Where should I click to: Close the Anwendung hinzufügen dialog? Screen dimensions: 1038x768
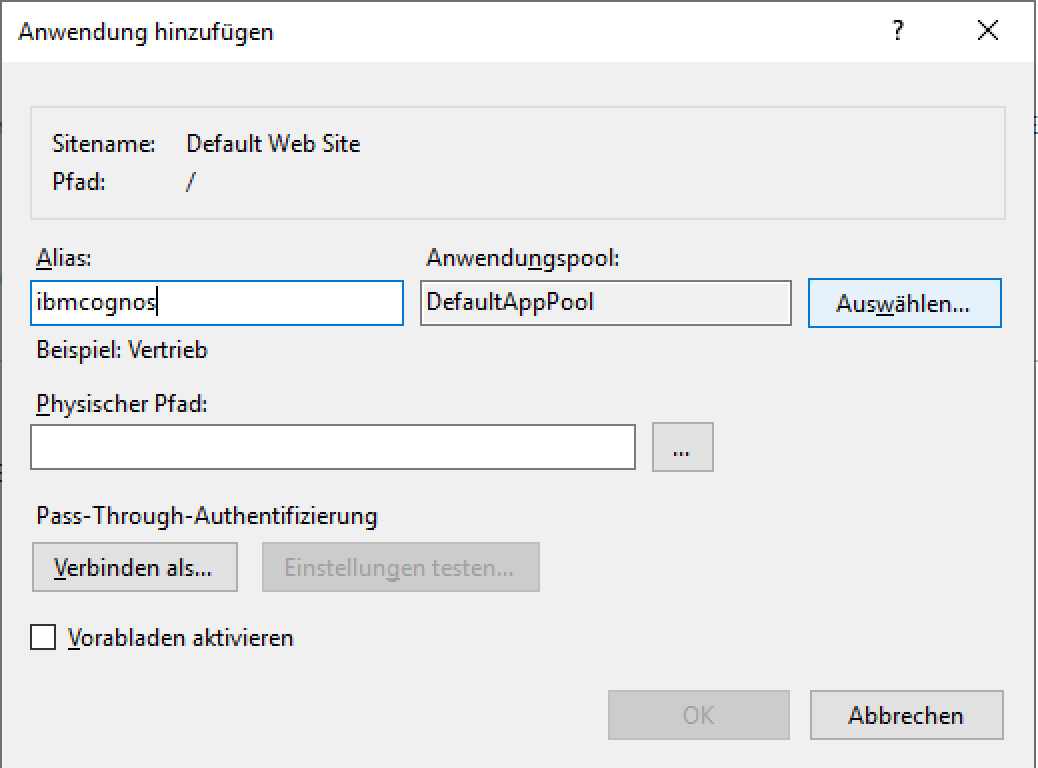pos(988,31)
